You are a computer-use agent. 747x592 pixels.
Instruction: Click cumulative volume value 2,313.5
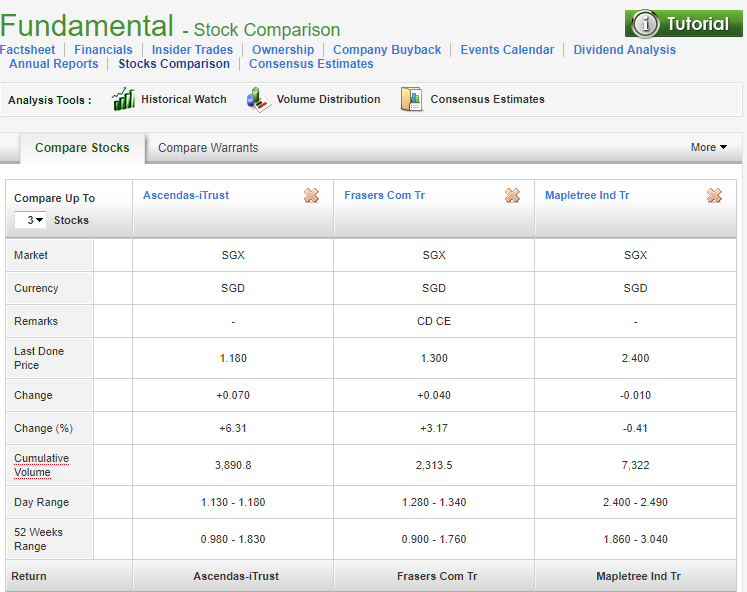tap(434, 465)
